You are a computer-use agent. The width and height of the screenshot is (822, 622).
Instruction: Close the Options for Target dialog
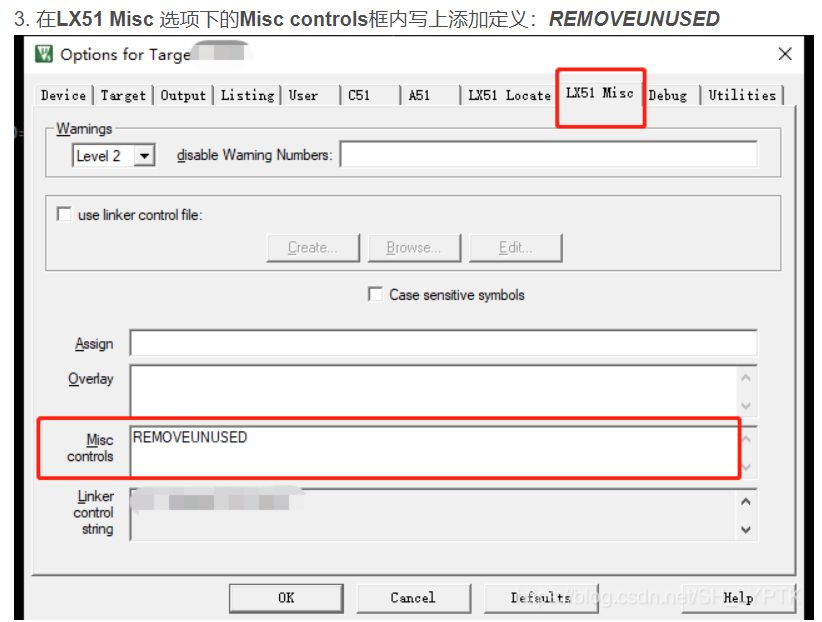click(x=785, y=54)
